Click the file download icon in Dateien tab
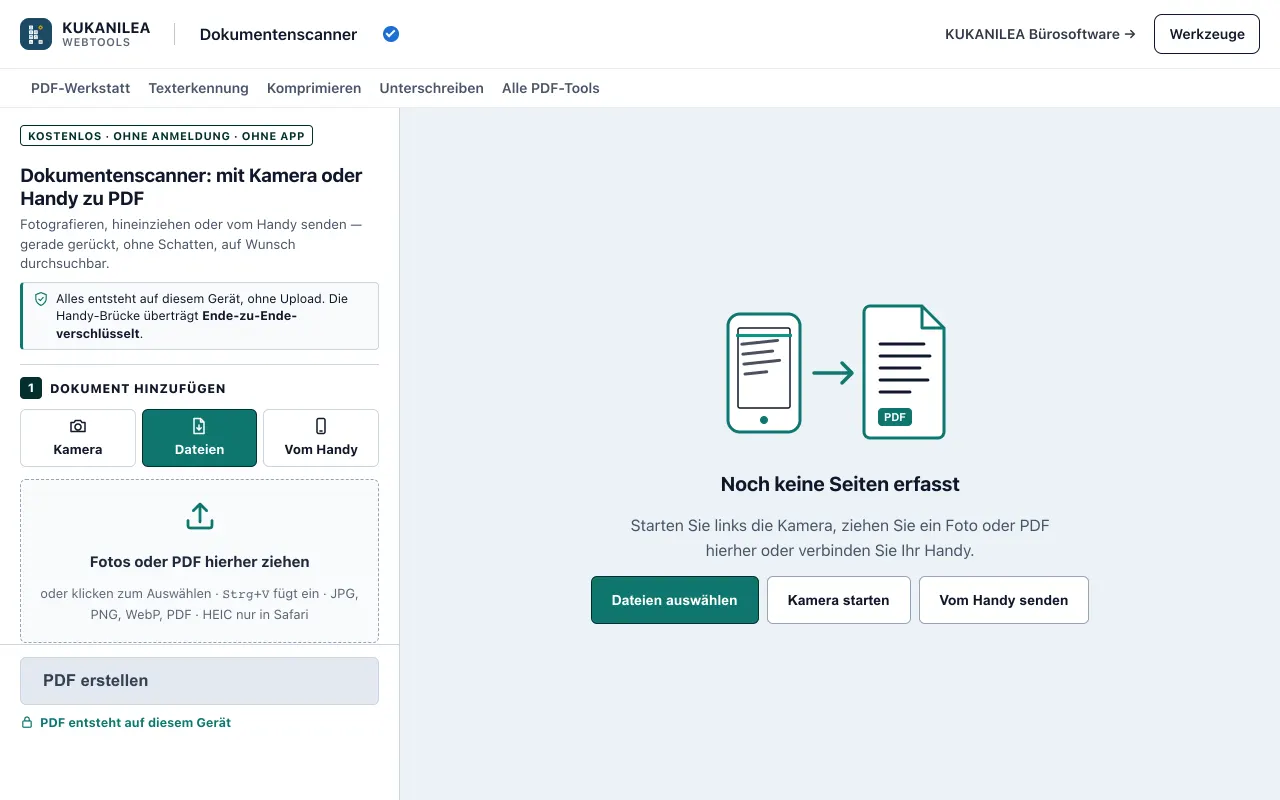This screenshot has width=1280, height=800. point(199,426)
